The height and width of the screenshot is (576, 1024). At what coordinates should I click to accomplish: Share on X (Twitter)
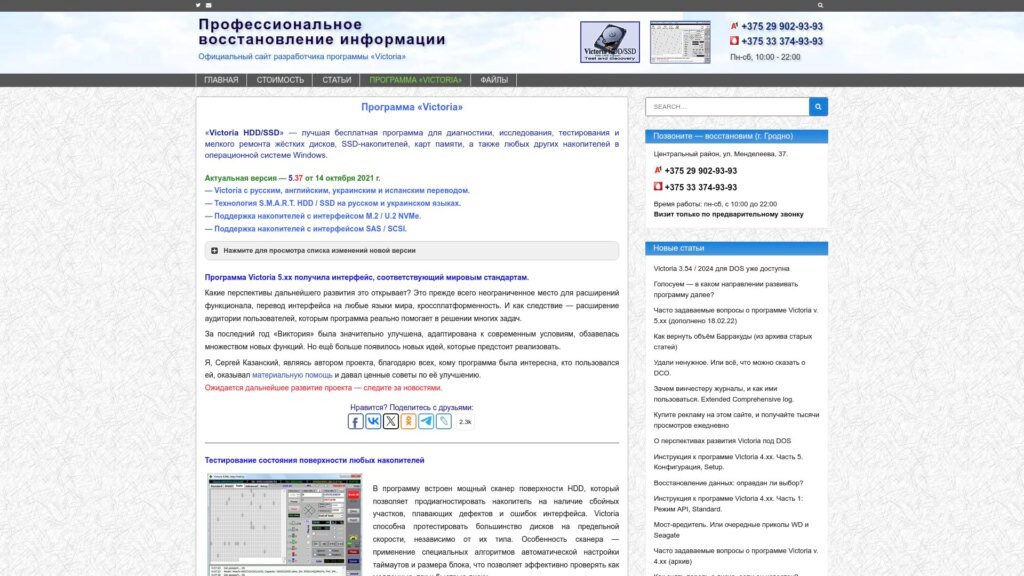point(391,421)
